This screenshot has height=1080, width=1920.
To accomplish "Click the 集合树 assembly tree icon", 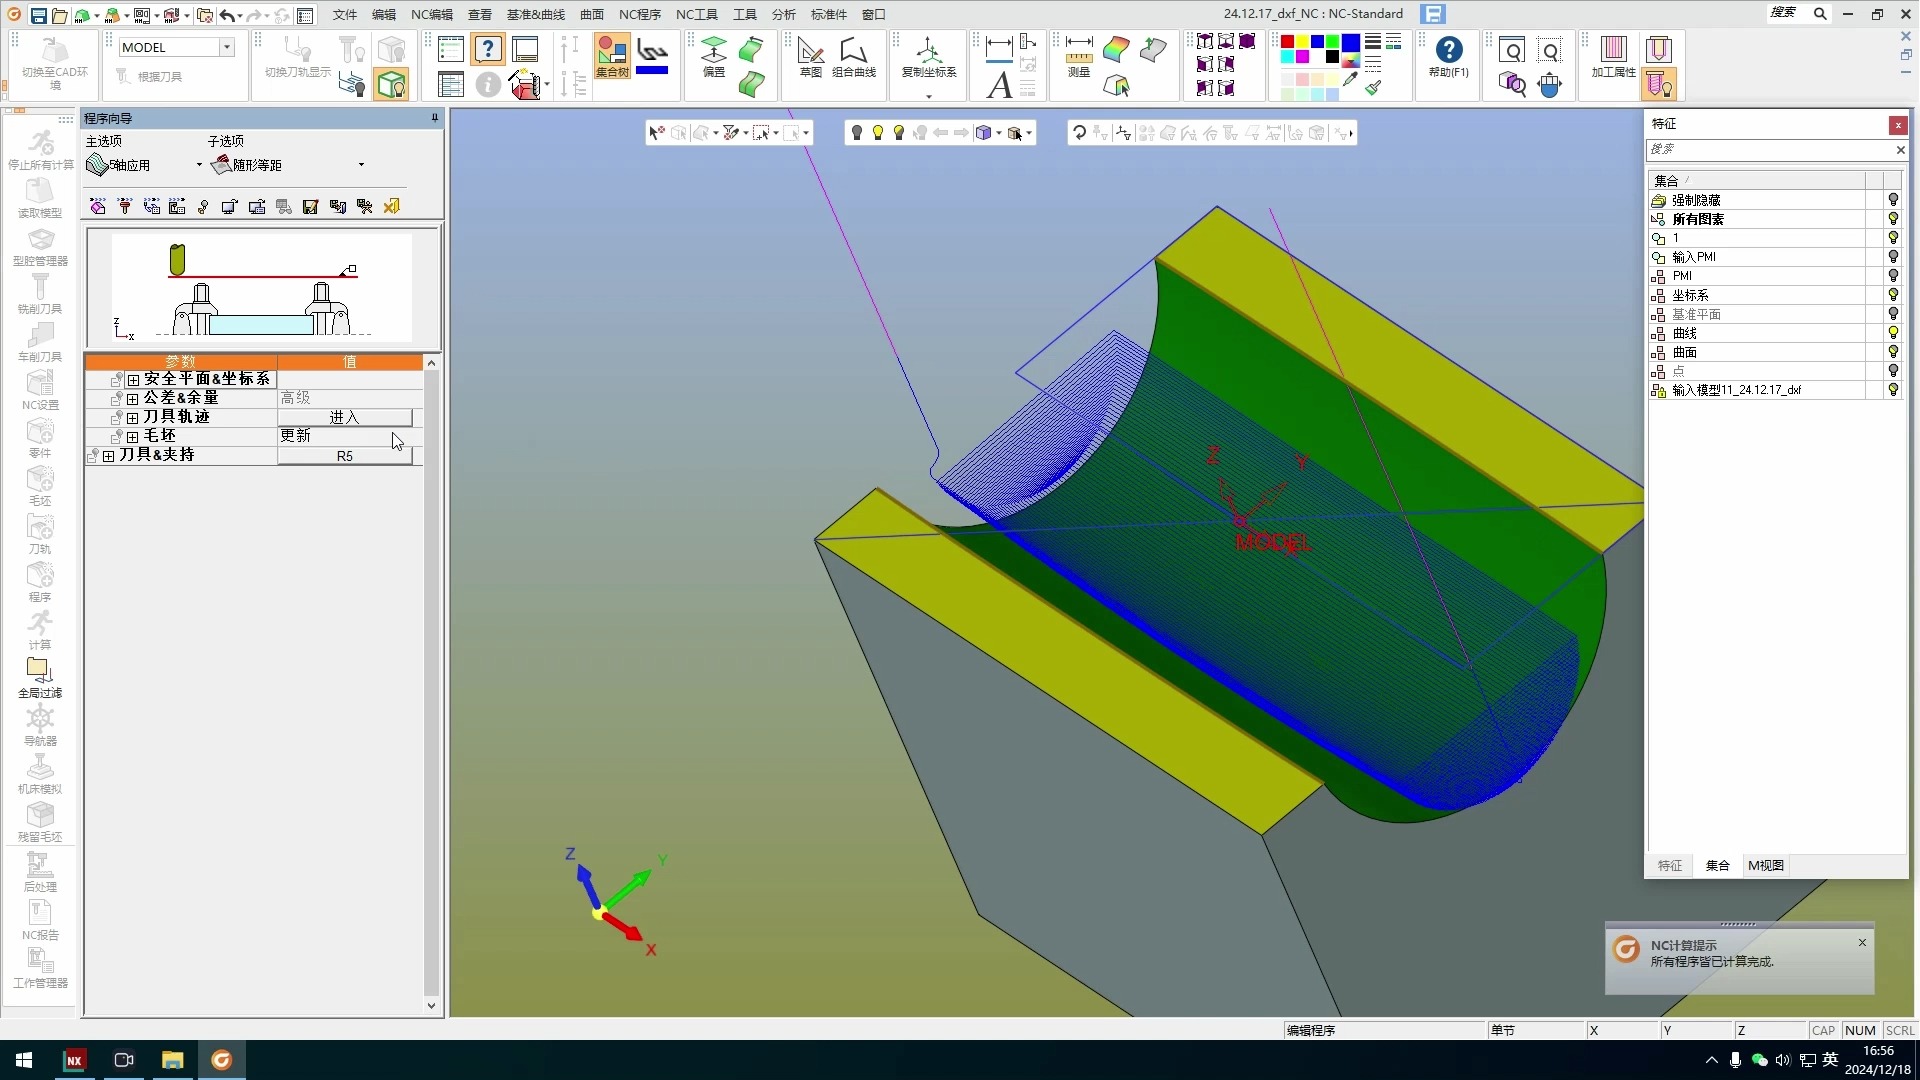I will coord(612,55).
